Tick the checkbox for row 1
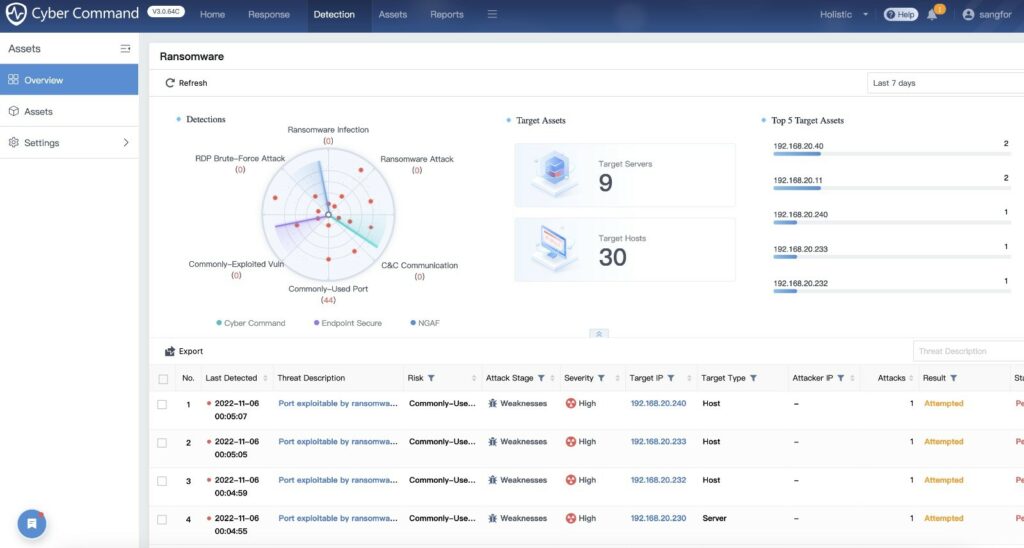The height and width of the screenshot is (548, 1024). [162, 404]
